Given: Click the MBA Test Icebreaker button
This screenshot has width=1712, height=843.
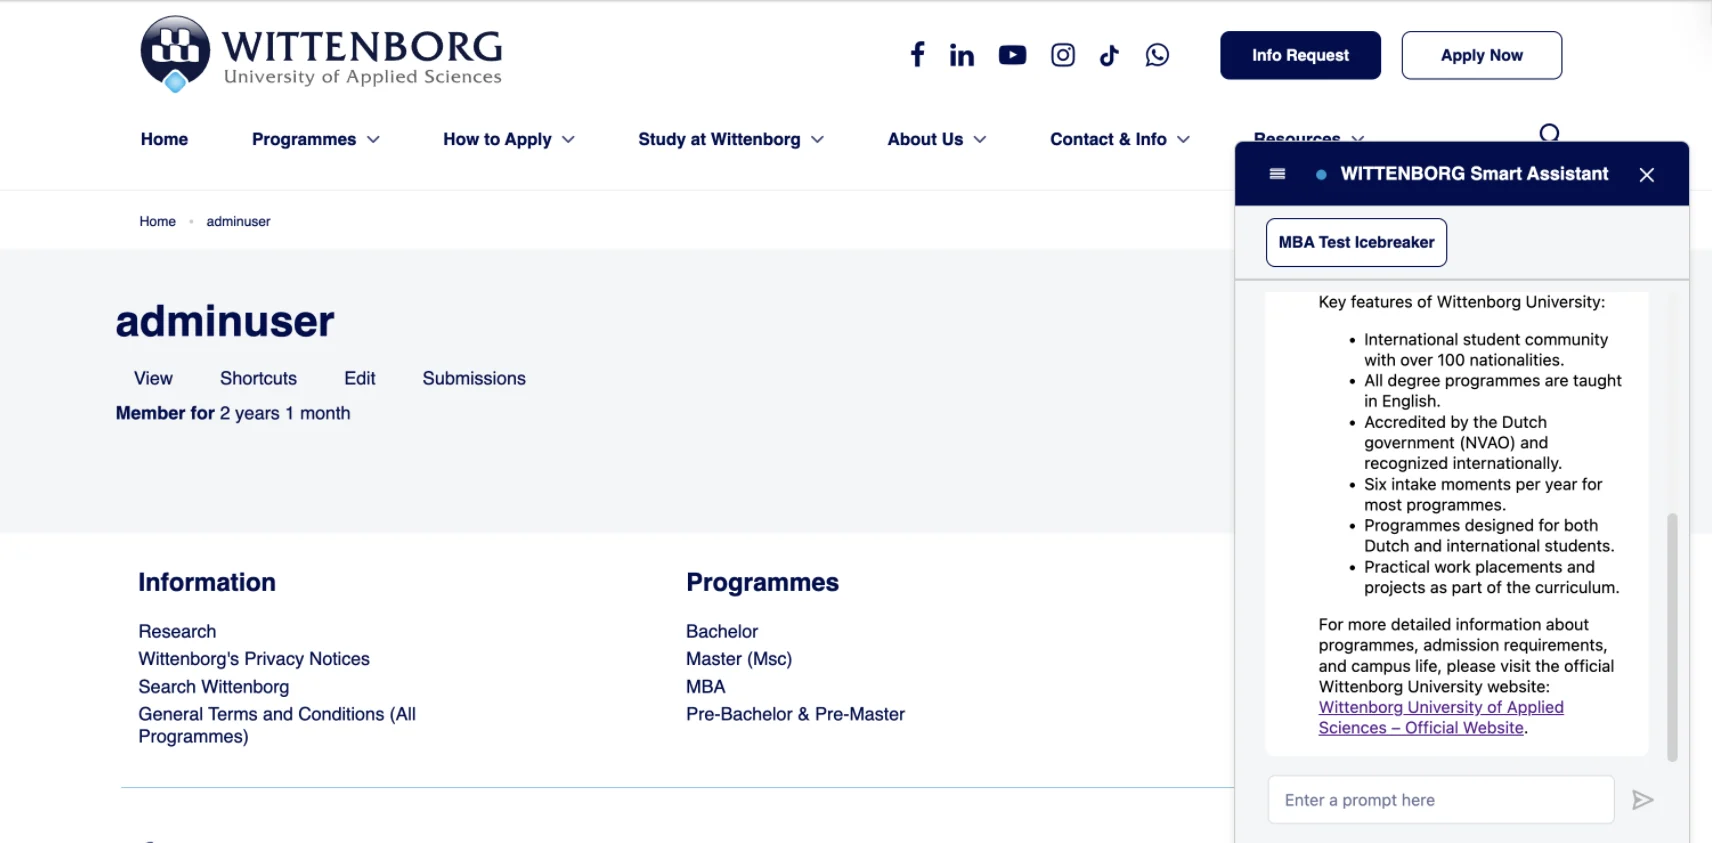Looking at the screenshot, I should click(1356, 243).
